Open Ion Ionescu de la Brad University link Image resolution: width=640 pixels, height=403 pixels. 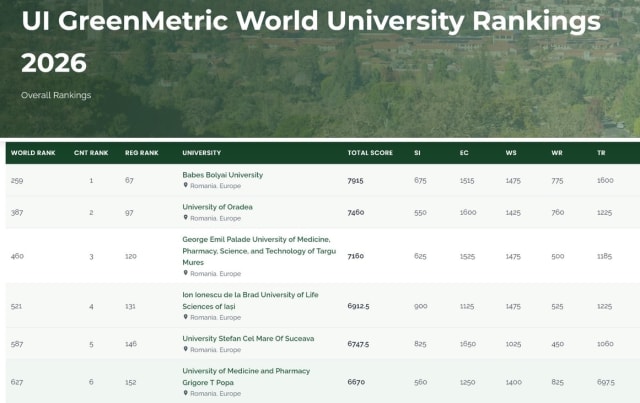(250, 301)
